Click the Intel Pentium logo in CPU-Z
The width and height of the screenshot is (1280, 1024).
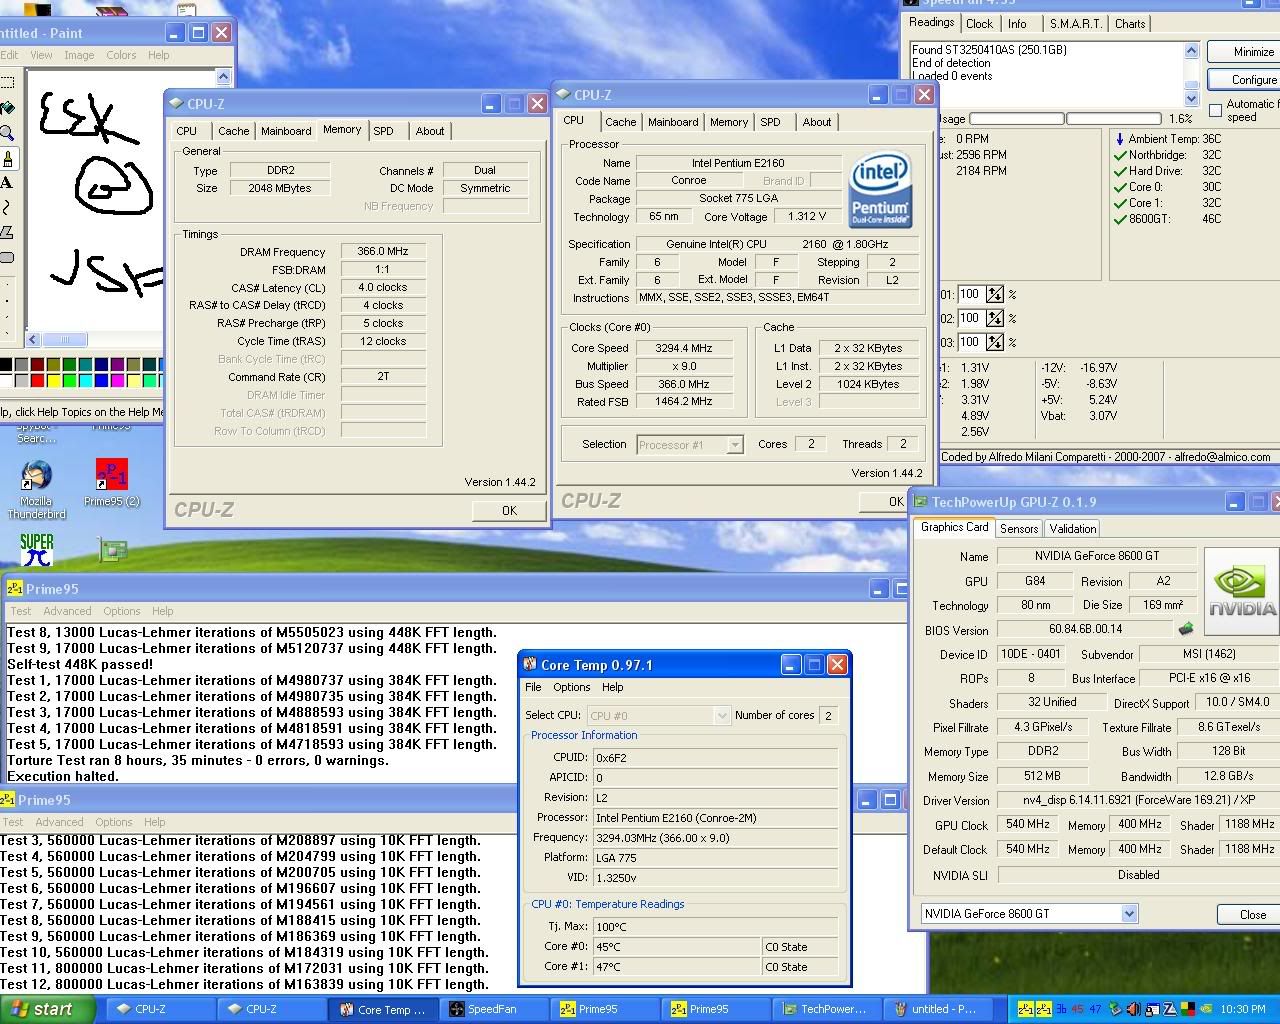point(880,189)
